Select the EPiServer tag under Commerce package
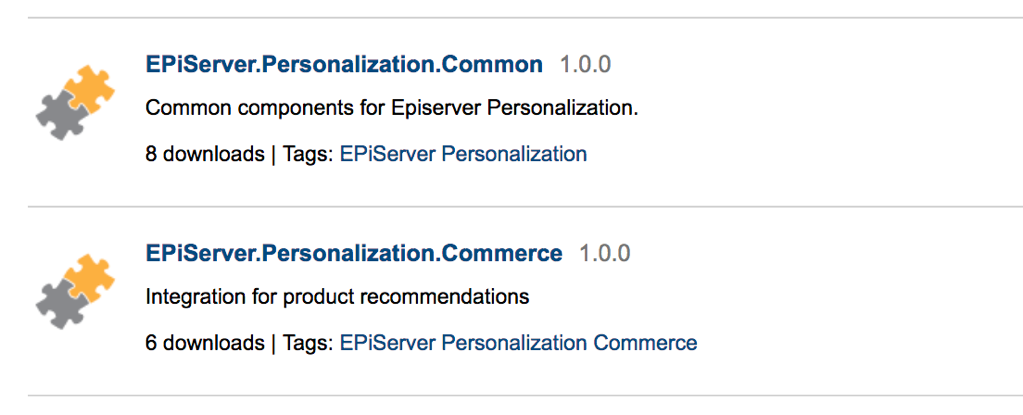1023x415 pixels. tap(387, 343)
